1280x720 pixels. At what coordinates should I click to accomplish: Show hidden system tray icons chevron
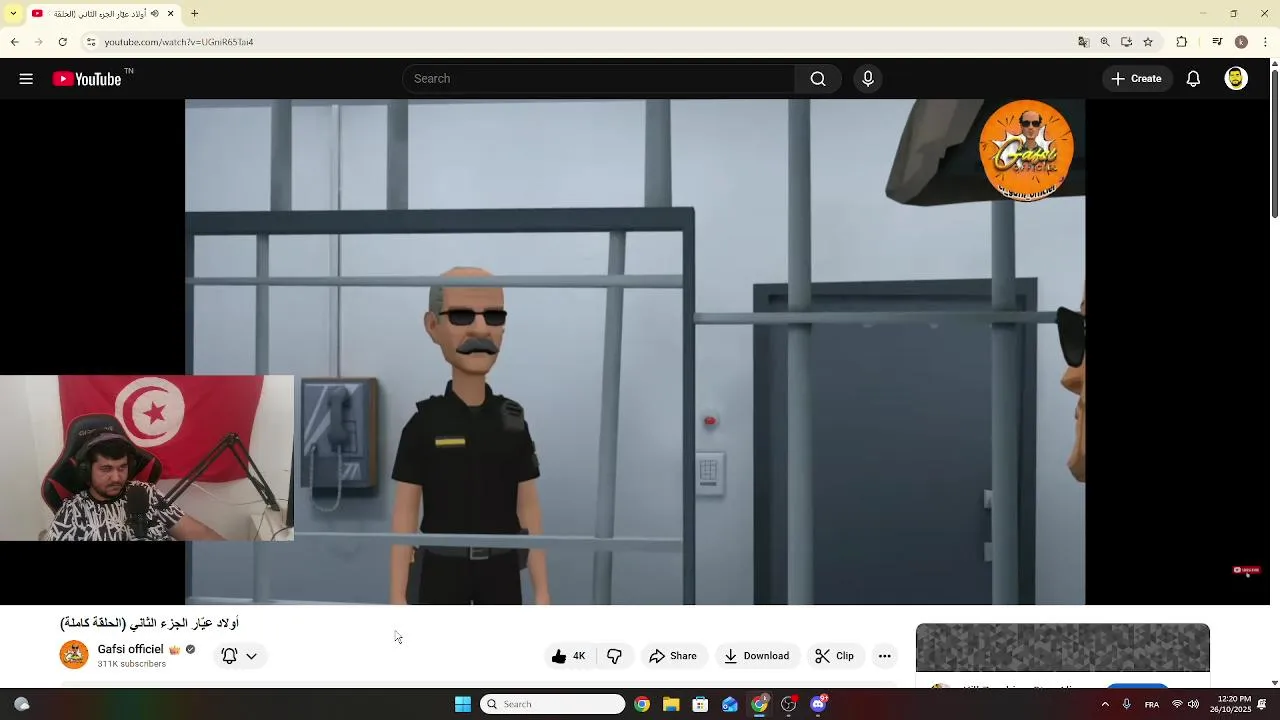(1105, 704)
